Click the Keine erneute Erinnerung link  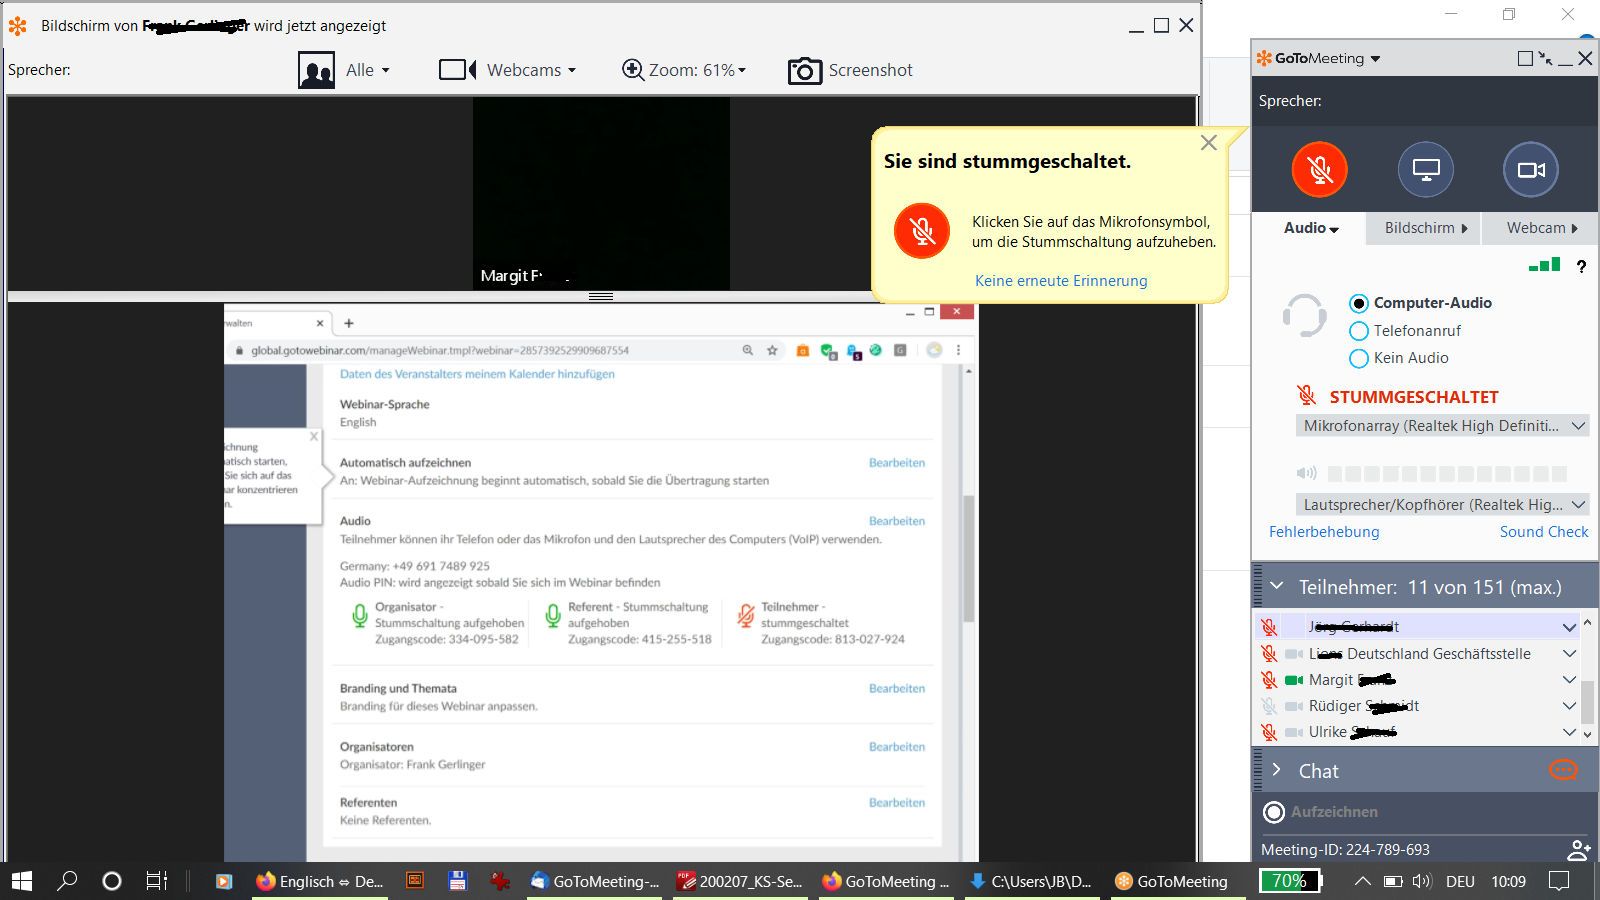[x=1061, y=281]
